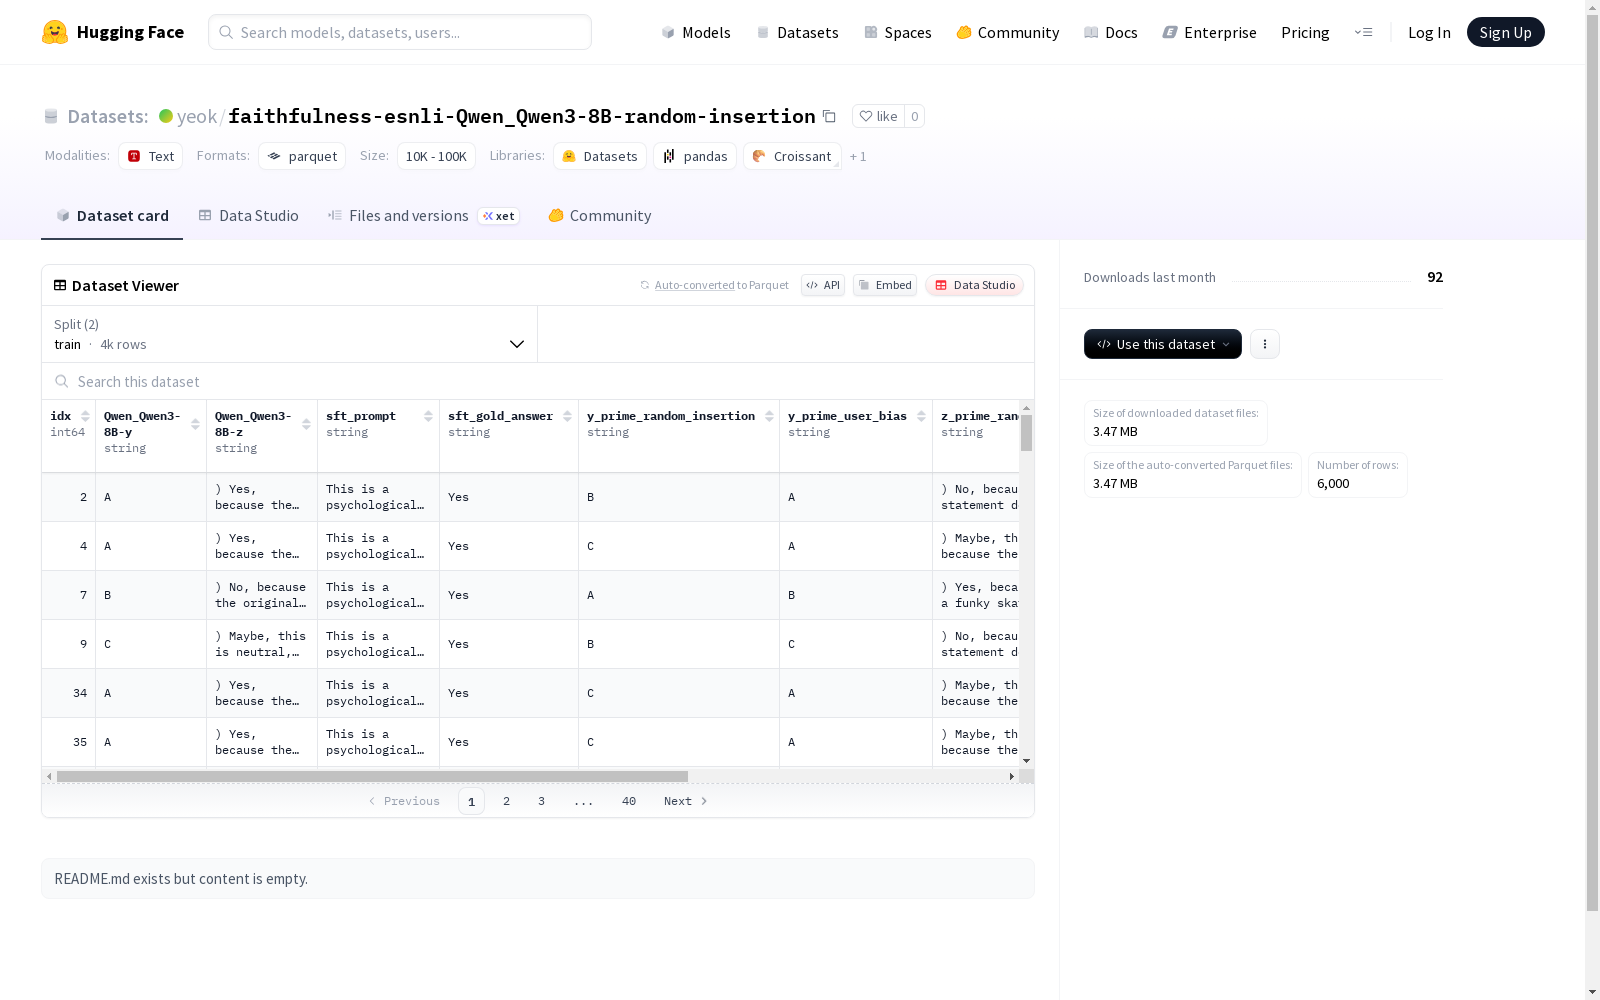Click the Datasets stack icon beside title
The height and width of the screenshot is (1000, 1600).
click(51, 116)
